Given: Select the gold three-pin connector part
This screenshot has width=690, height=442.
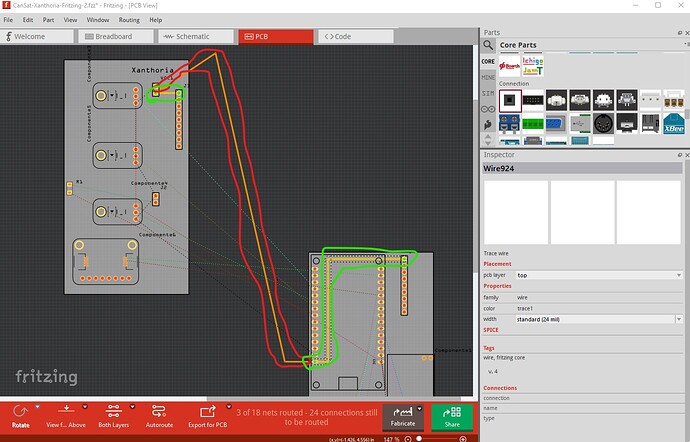Looking at the screenshot, I should (674, 101).
